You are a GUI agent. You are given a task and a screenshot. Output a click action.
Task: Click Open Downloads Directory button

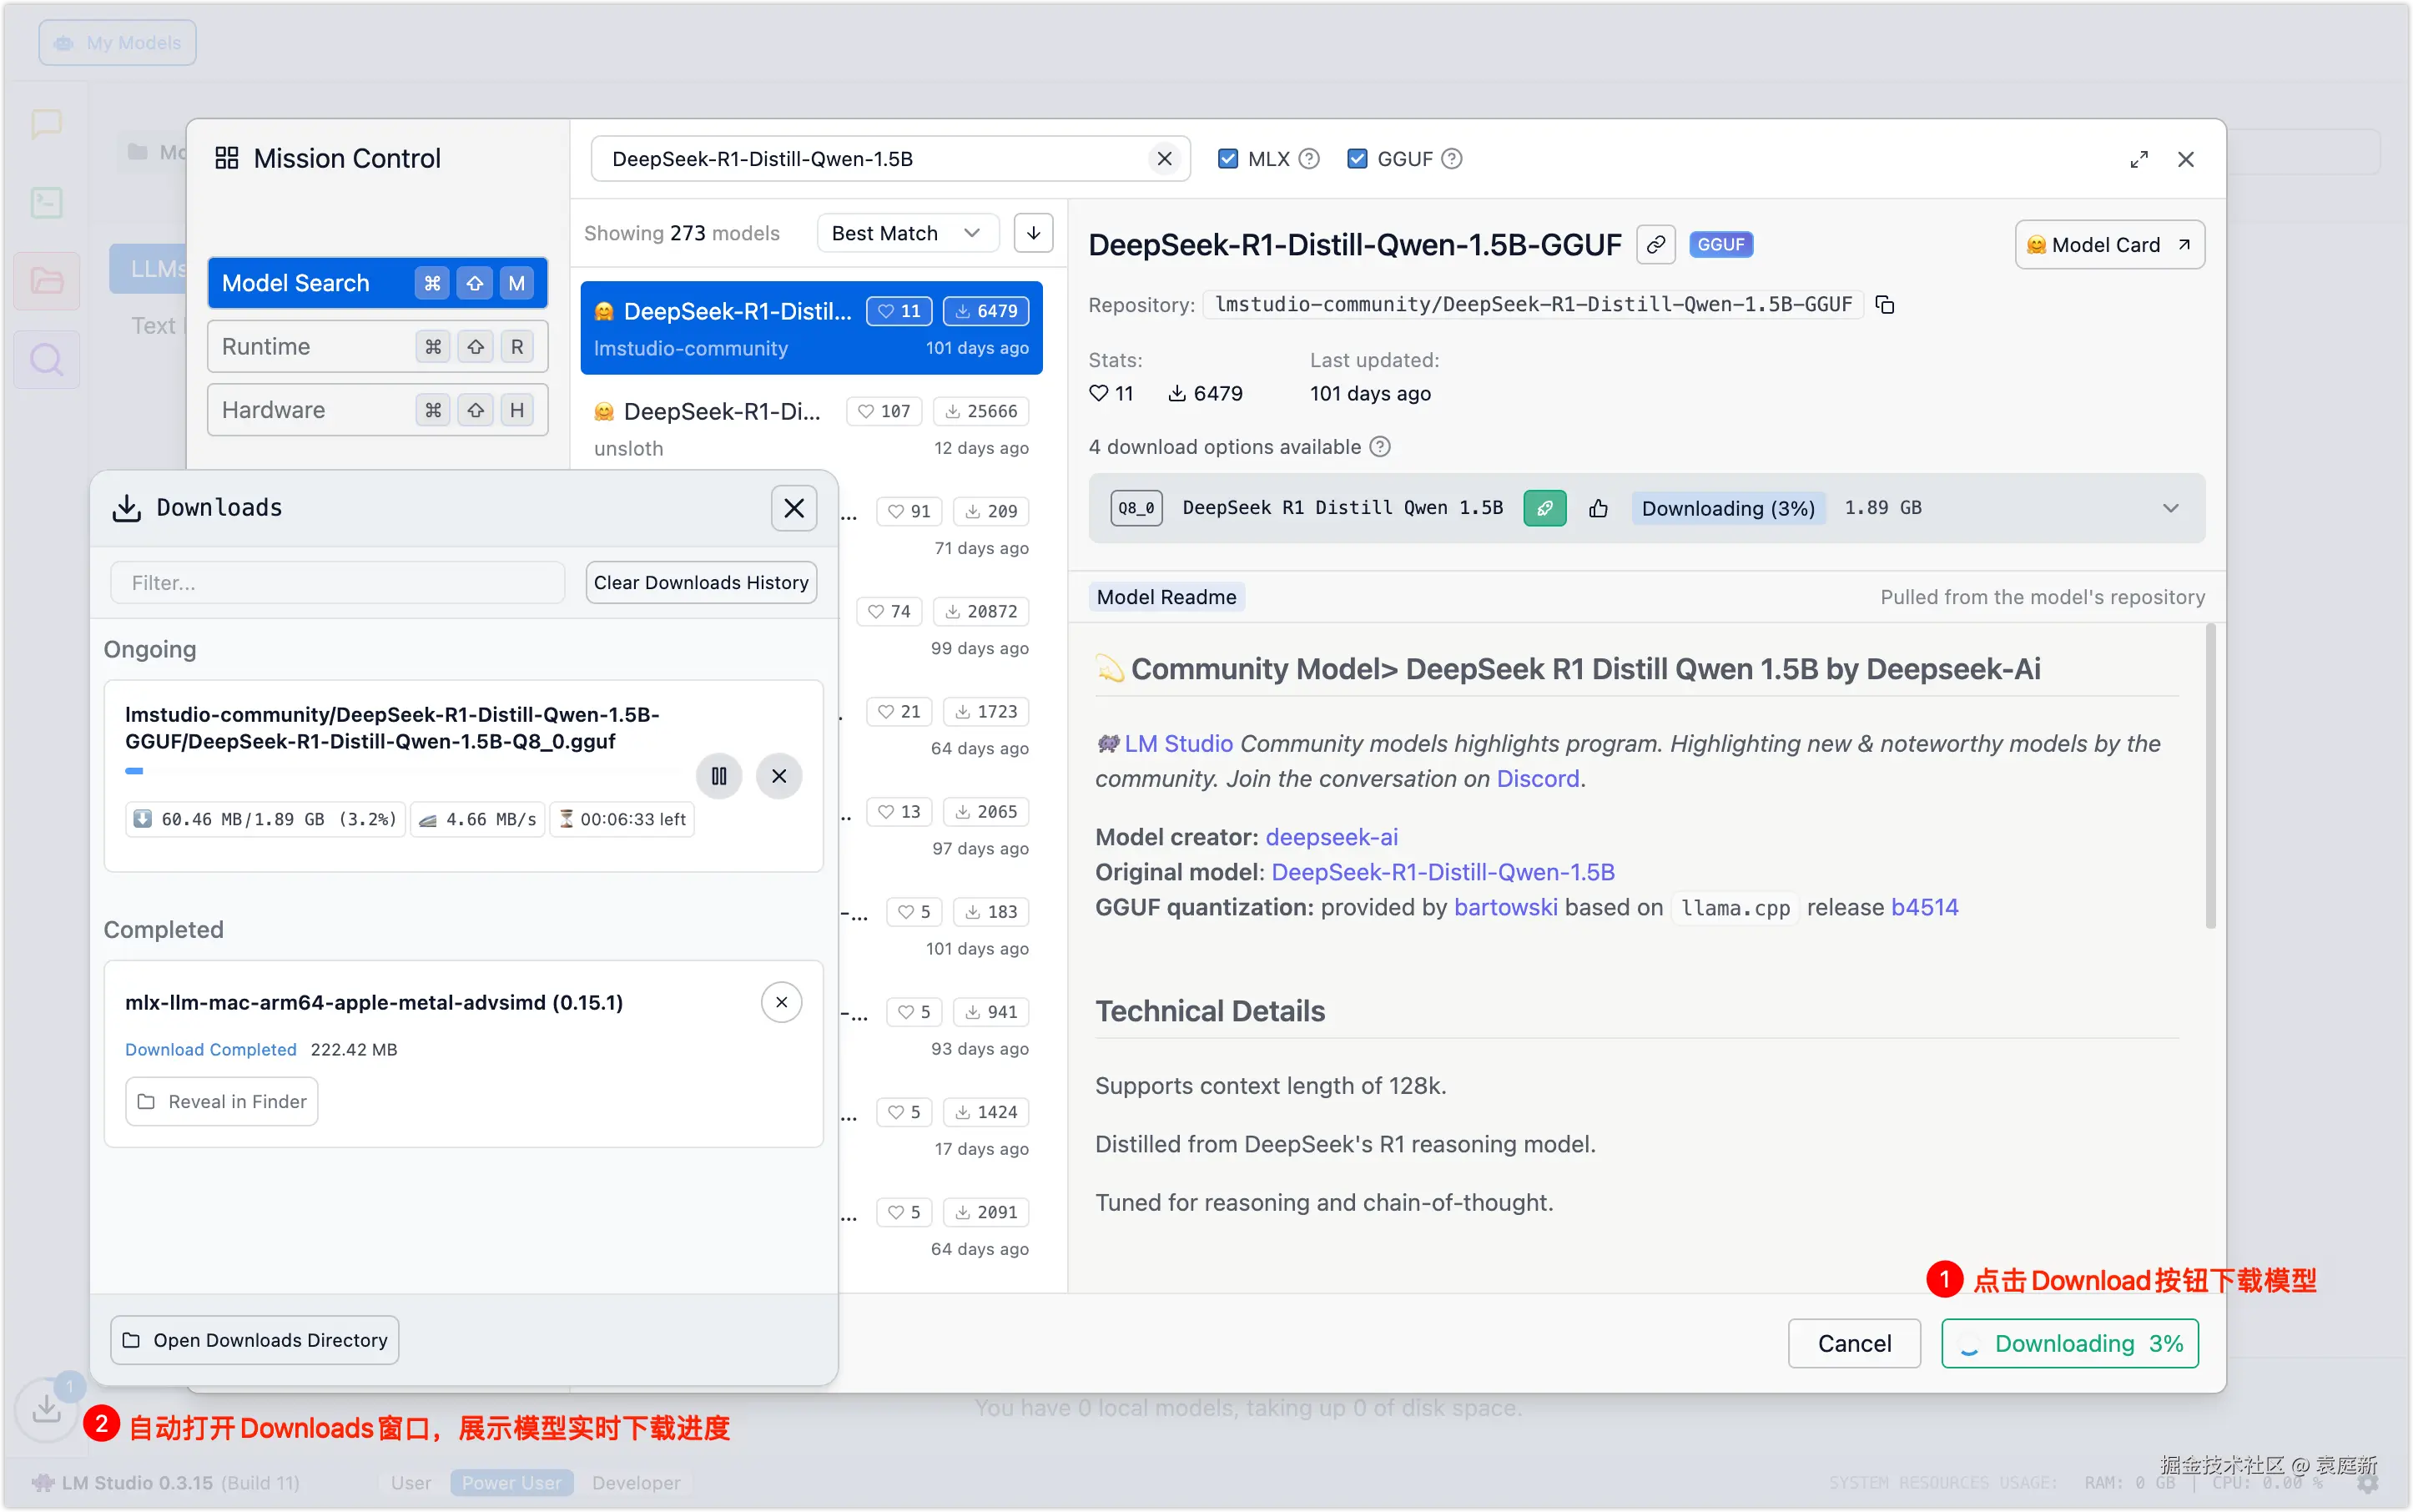click(255, 1340)
